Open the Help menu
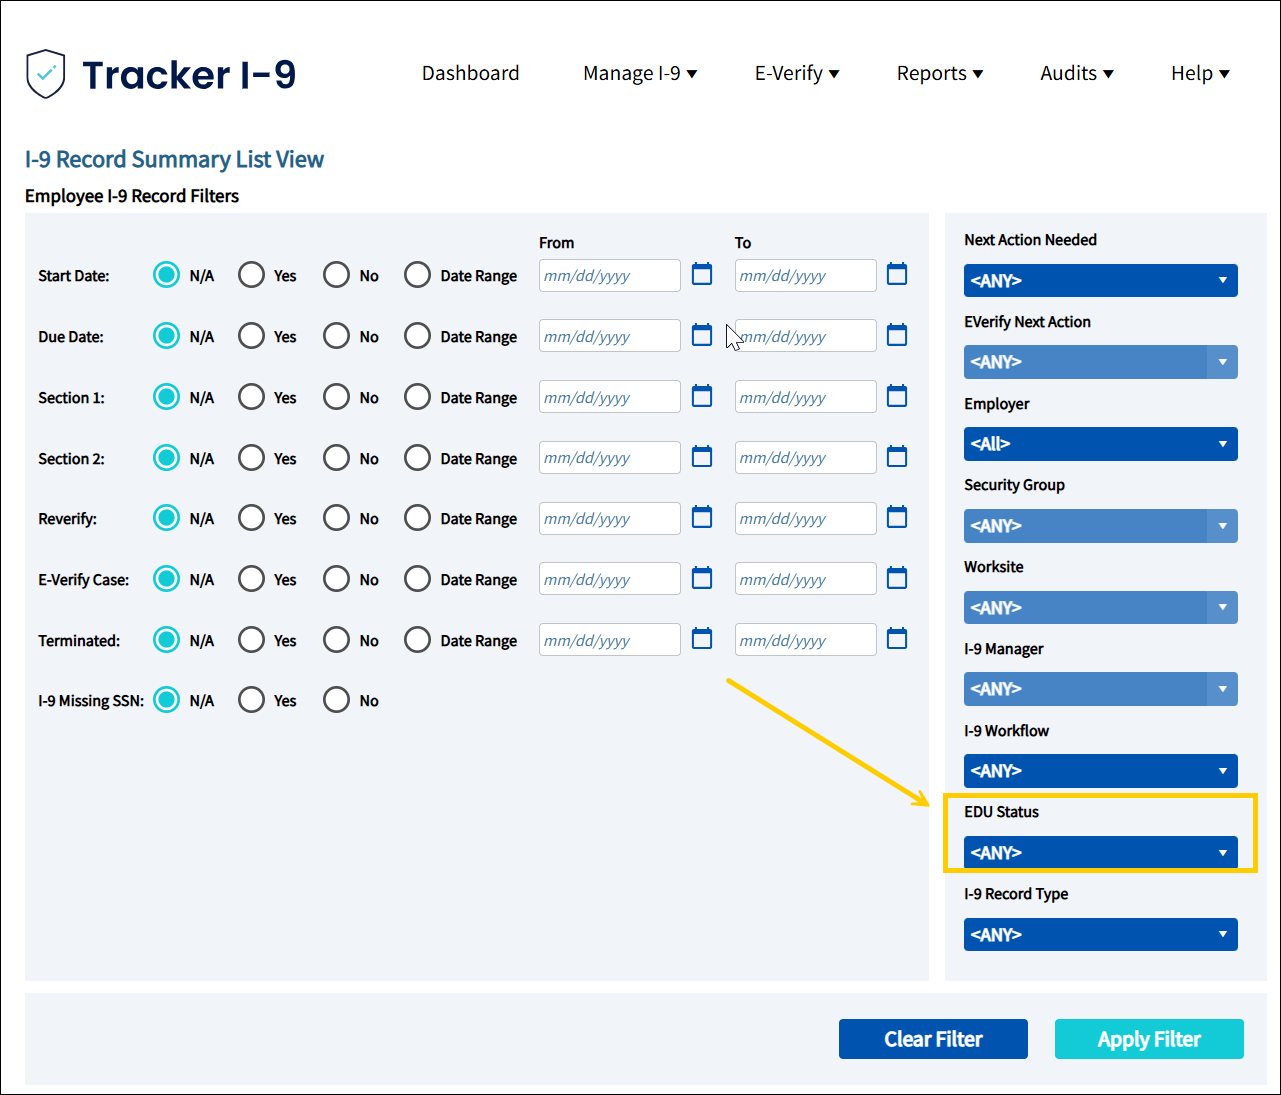This screenshot has height=1095, width=1281. 1200,73
